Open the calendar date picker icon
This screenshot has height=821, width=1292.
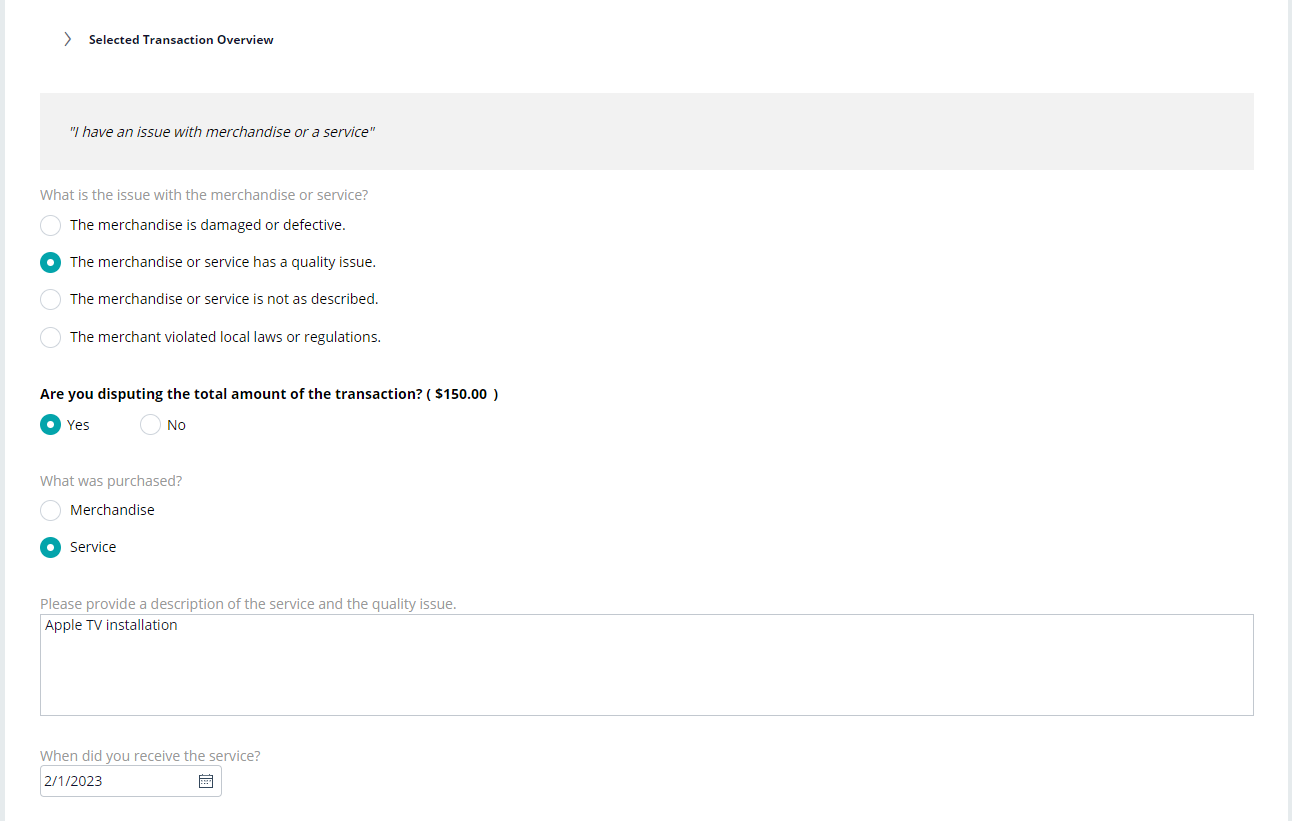tap(206, 781)
